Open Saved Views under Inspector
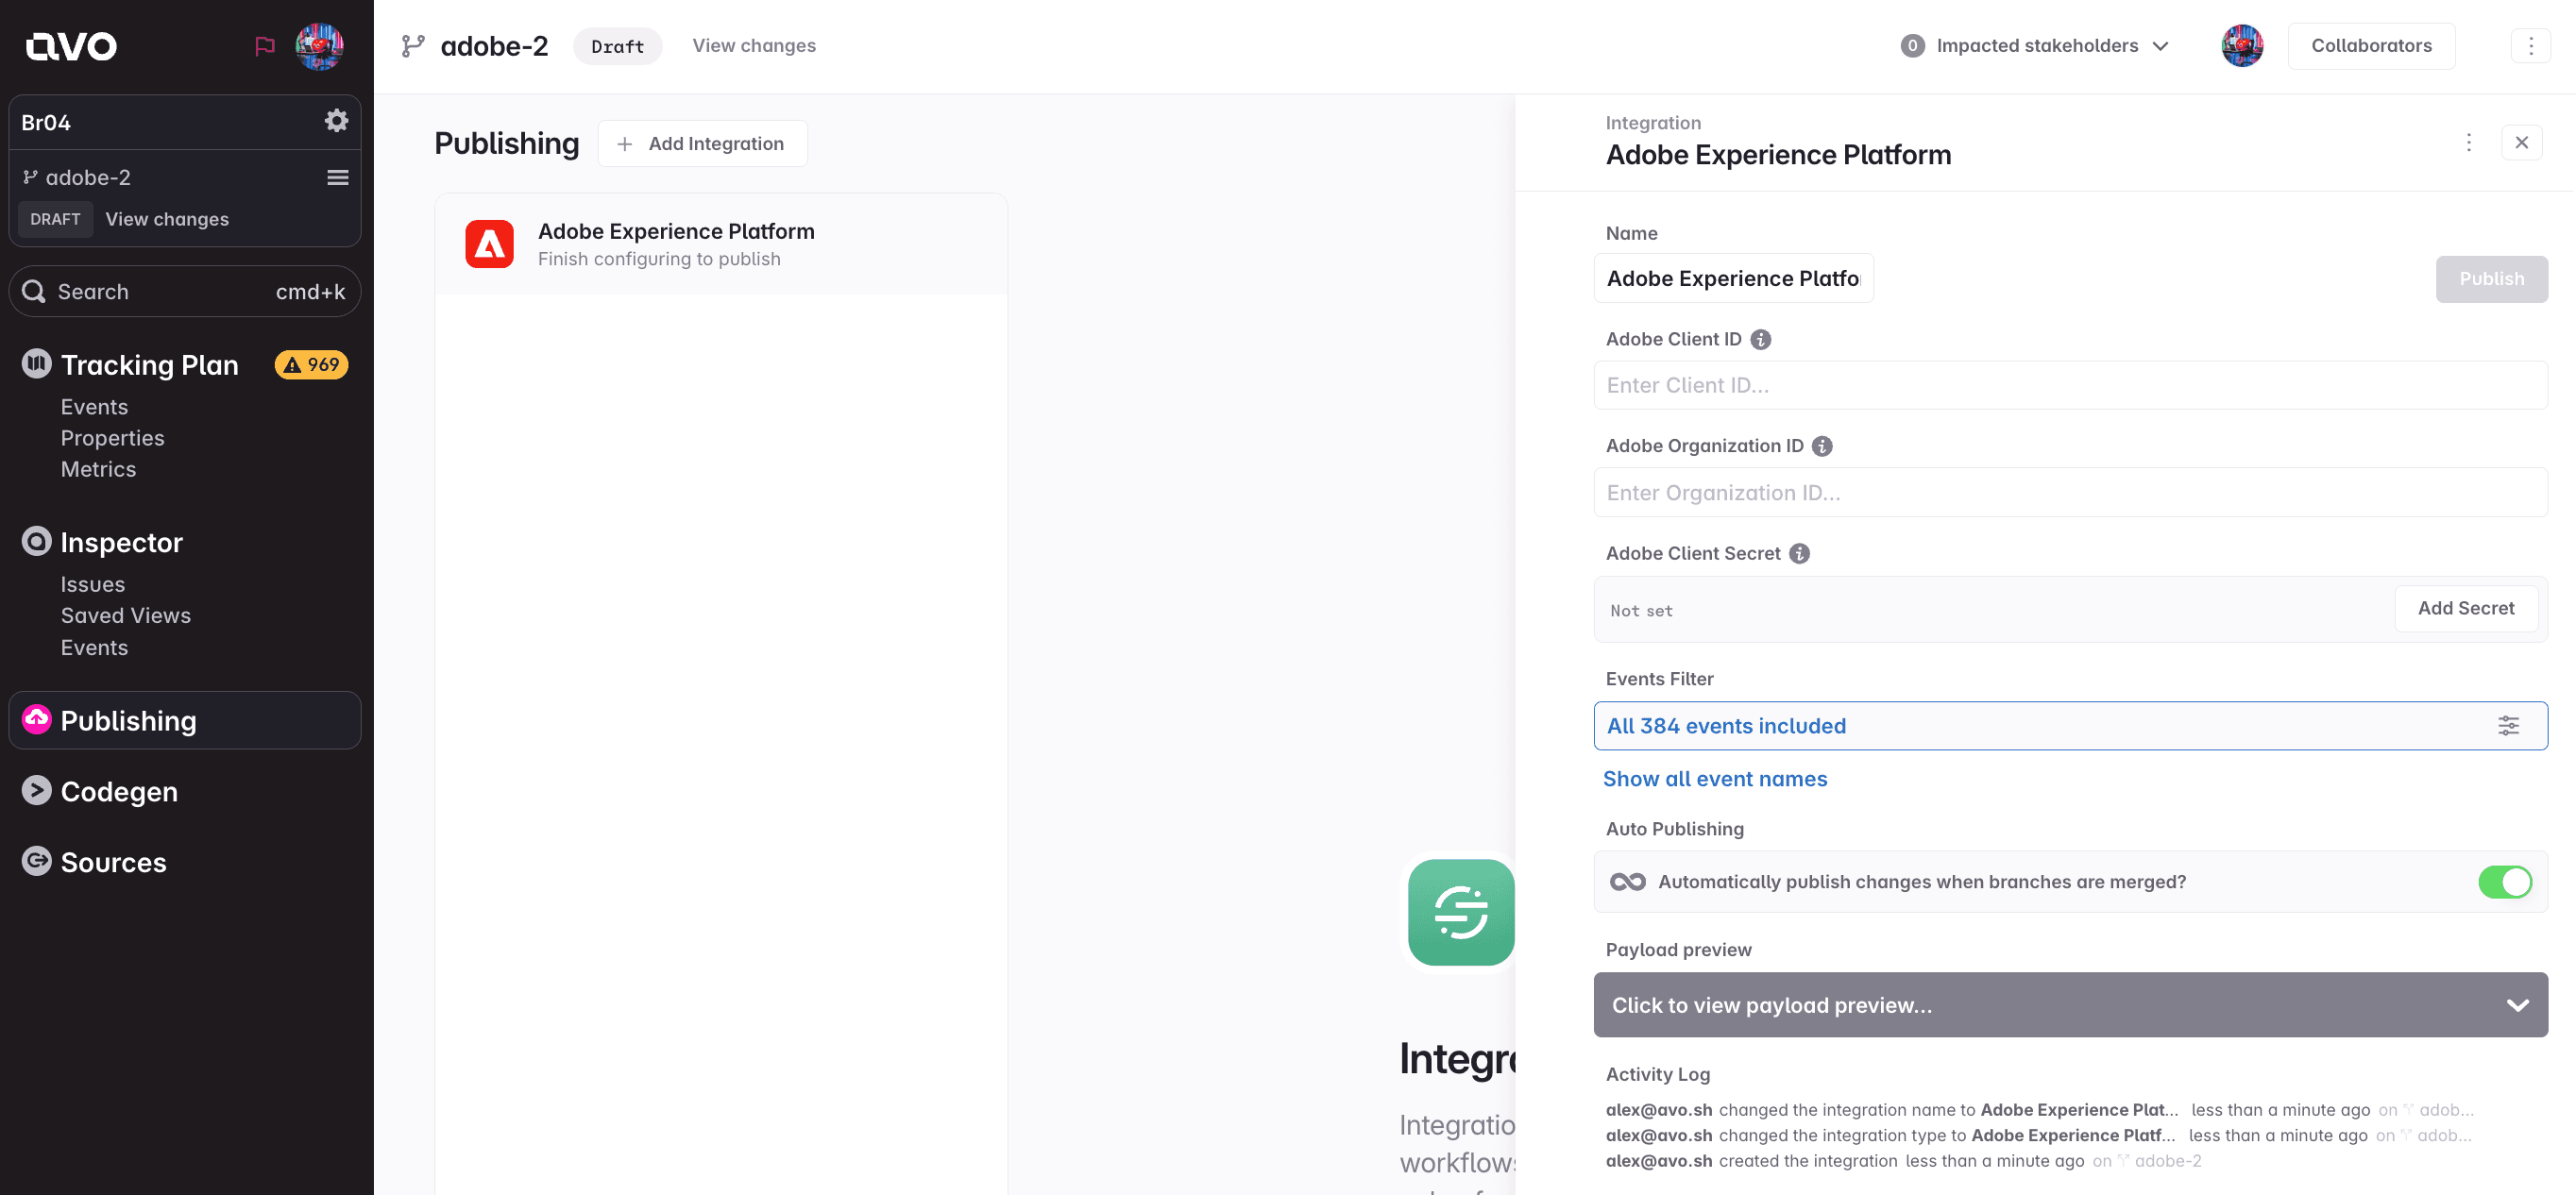The image size is (2576, 1195). [x=126, y=615]
